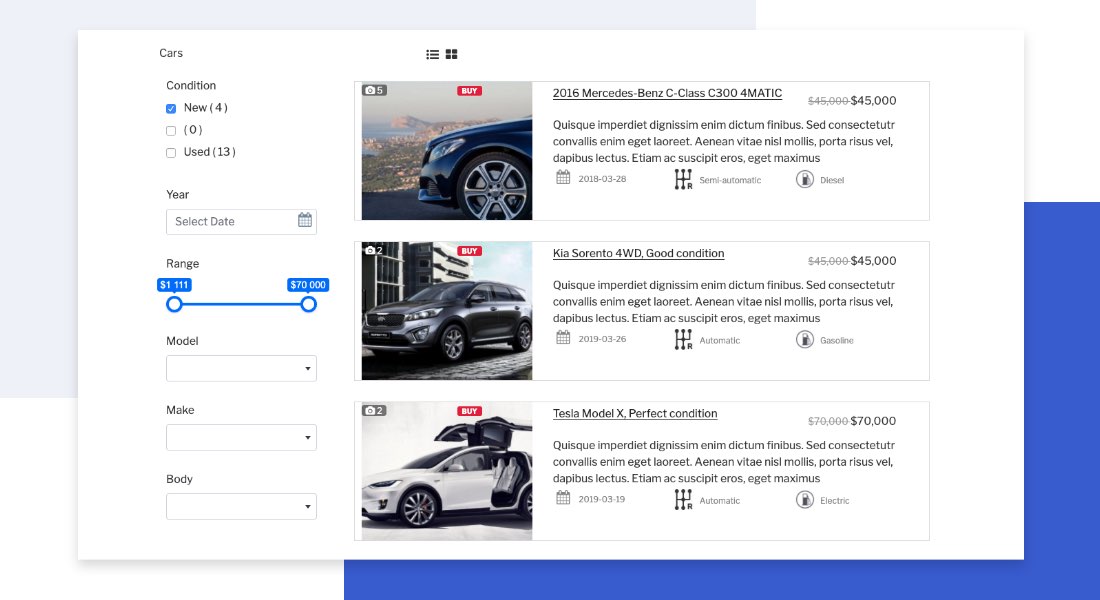
Task: Switch to grid view layout
Action: (452, 53)
